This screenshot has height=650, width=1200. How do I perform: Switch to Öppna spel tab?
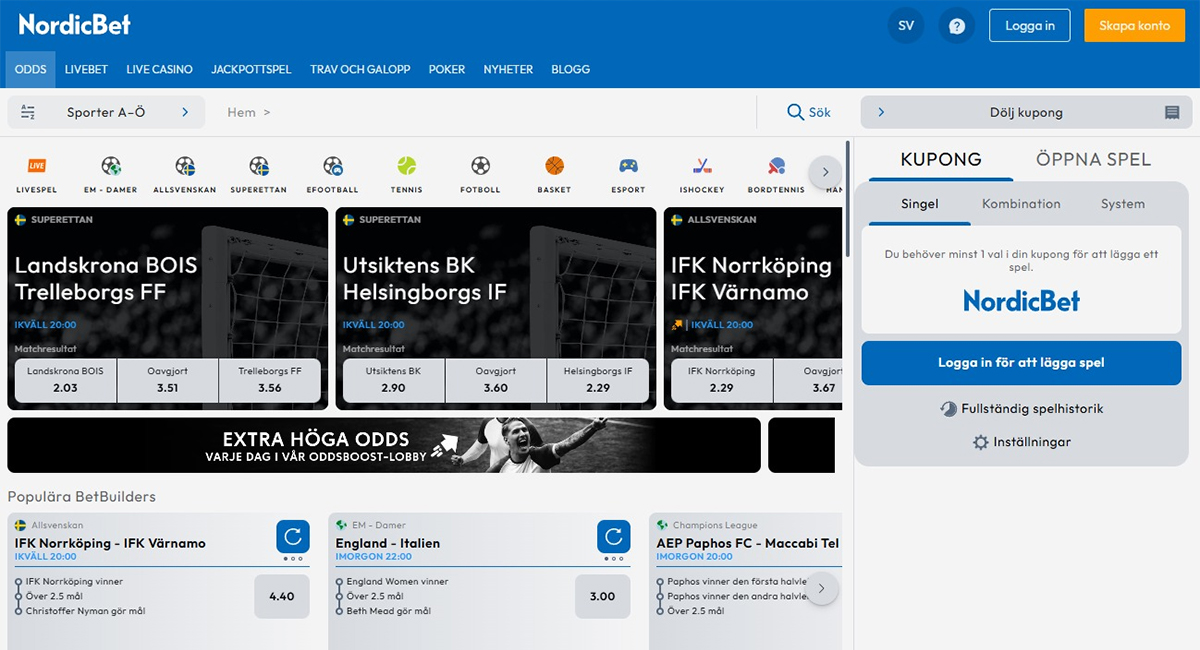(1093, 159)
